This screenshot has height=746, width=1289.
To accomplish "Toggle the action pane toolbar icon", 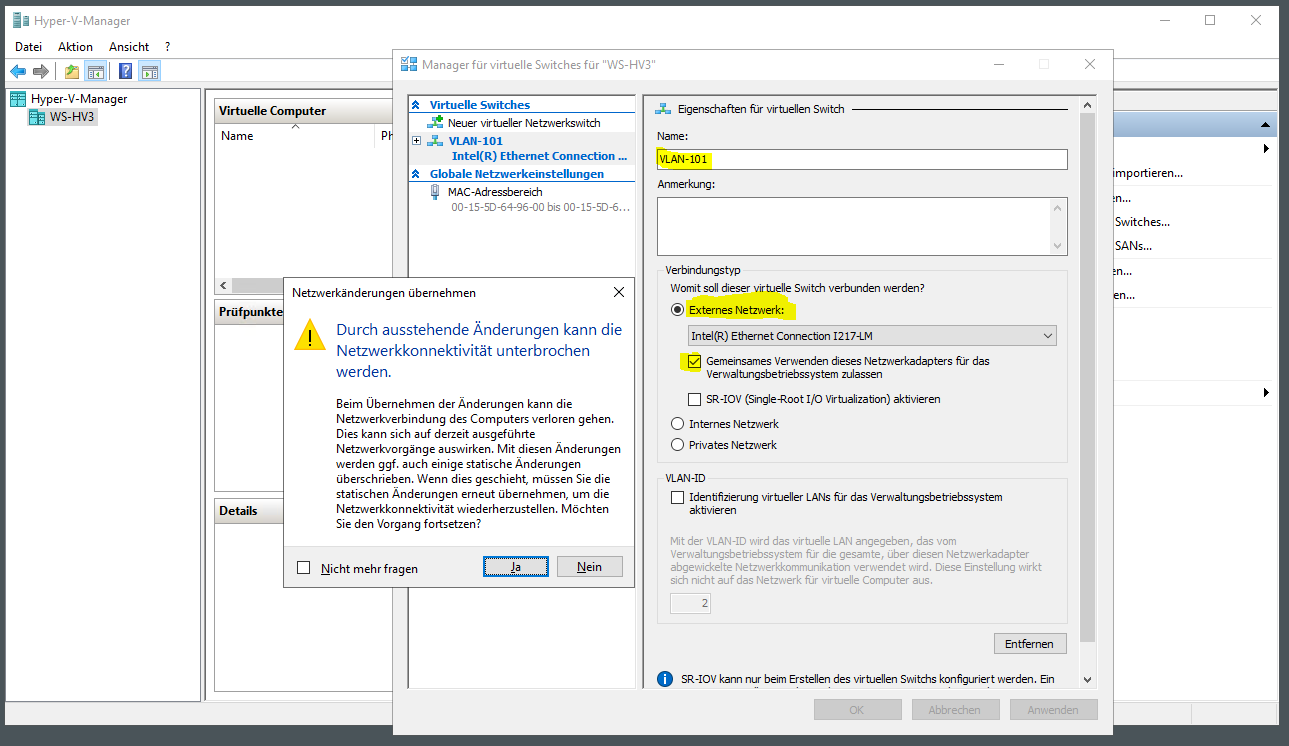I will pos(150,71).
